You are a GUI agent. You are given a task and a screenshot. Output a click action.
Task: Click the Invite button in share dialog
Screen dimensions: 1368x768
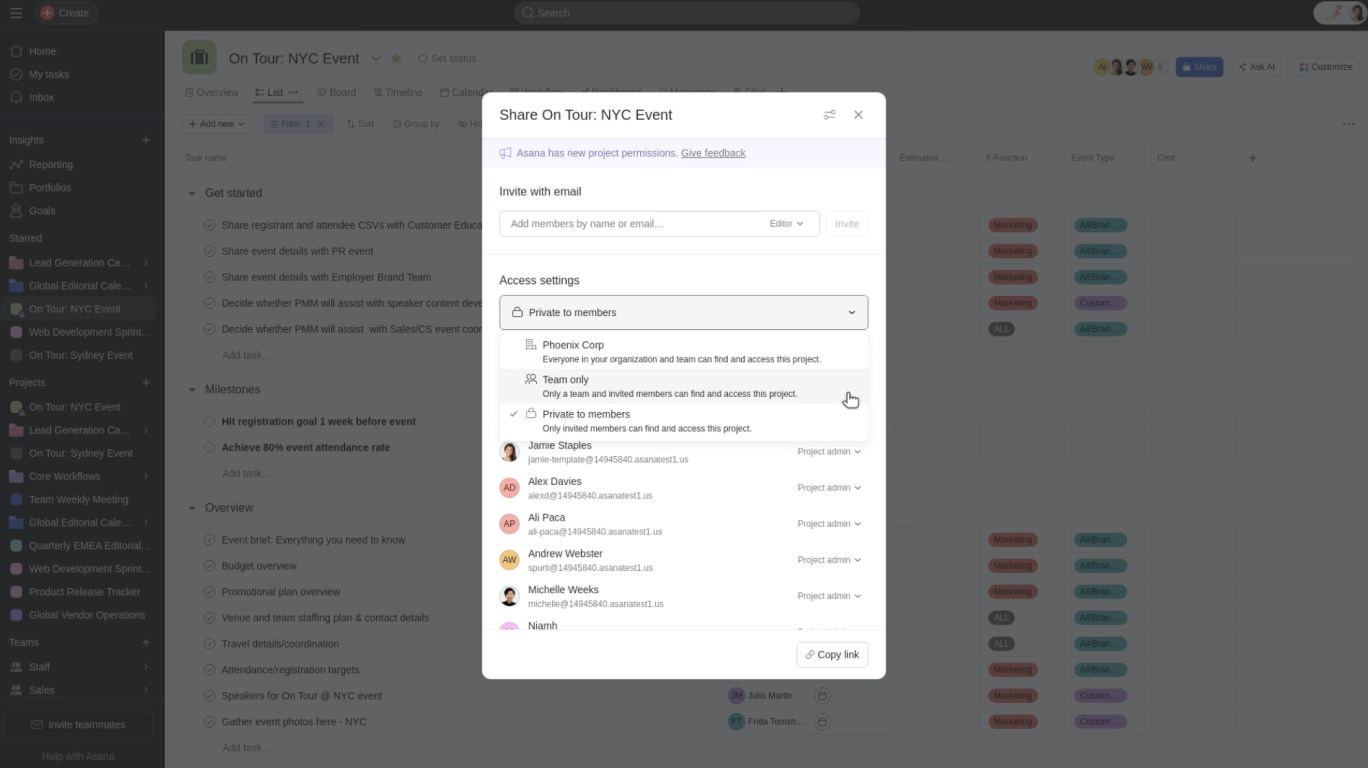847,224
